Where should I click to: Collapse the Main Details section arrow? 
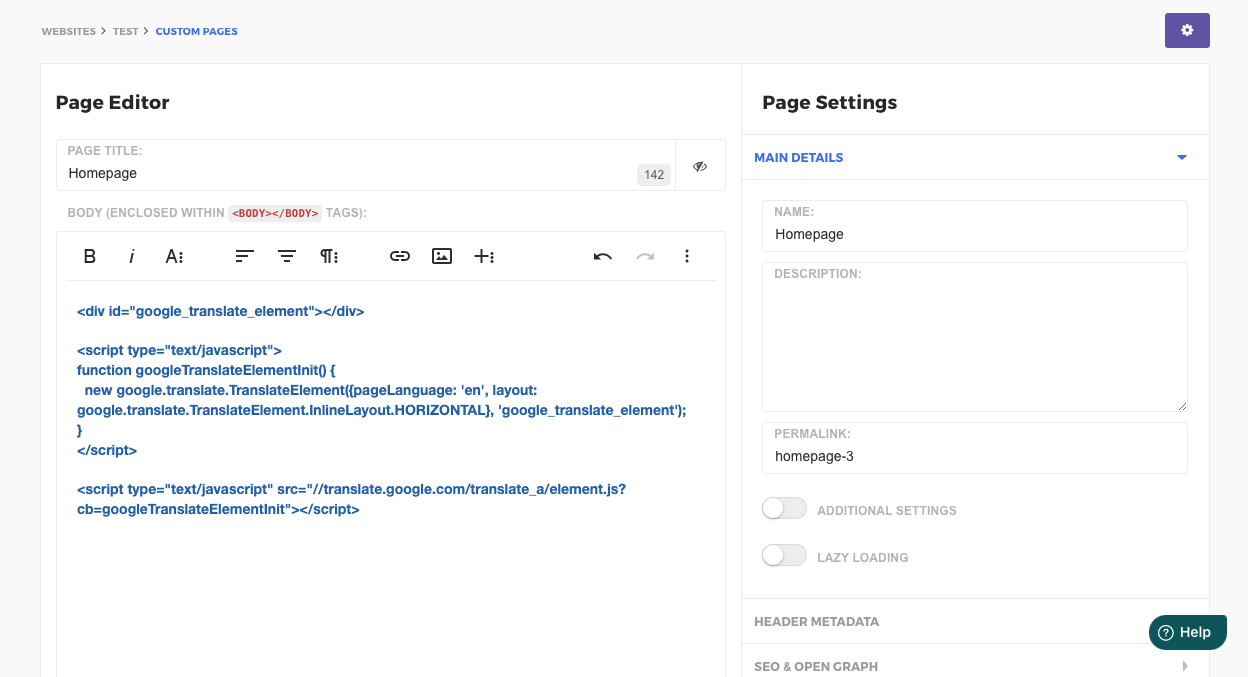coord(1182,158)
